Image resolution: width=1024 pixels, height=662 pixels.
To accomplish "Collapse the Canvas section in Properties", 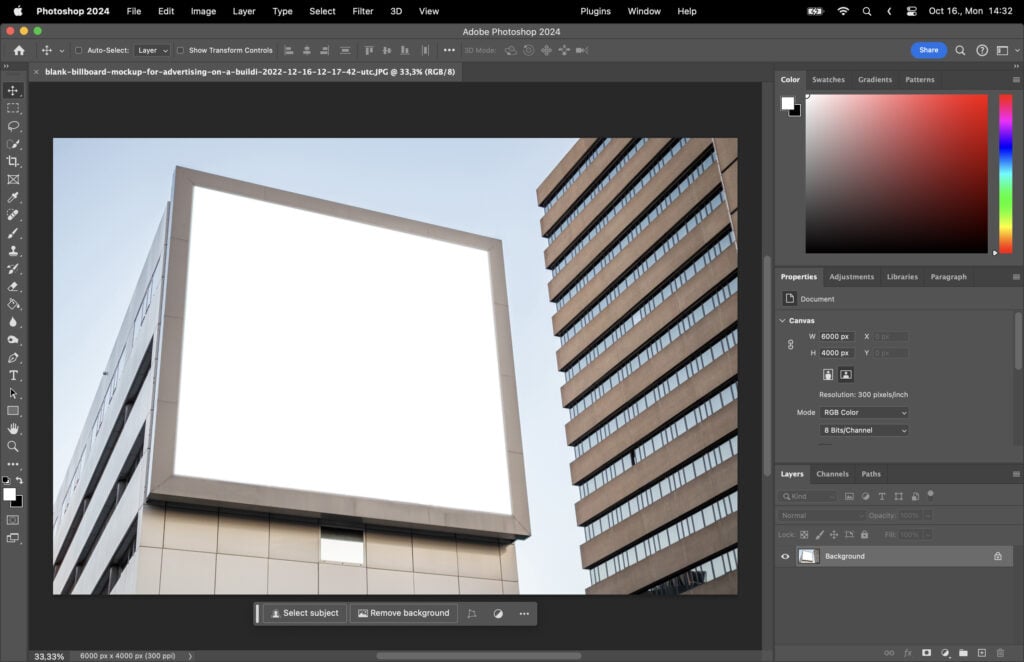I will click(783, 320).
